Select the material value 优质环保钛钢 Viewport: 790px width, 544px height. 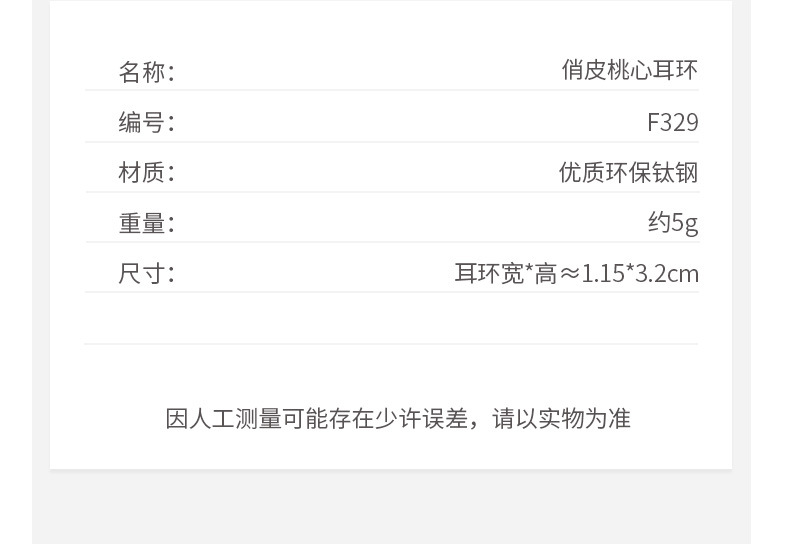(628, 172)
